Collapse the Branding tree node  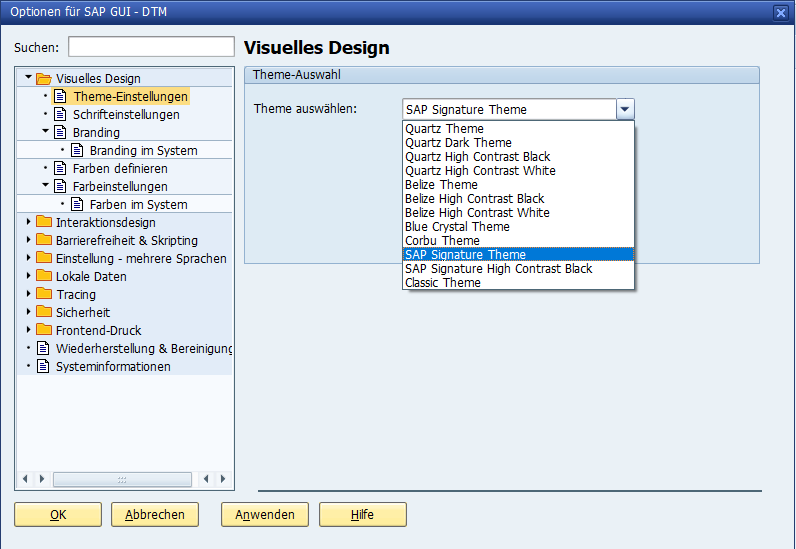pyautogui.click(x=45, y=132)
